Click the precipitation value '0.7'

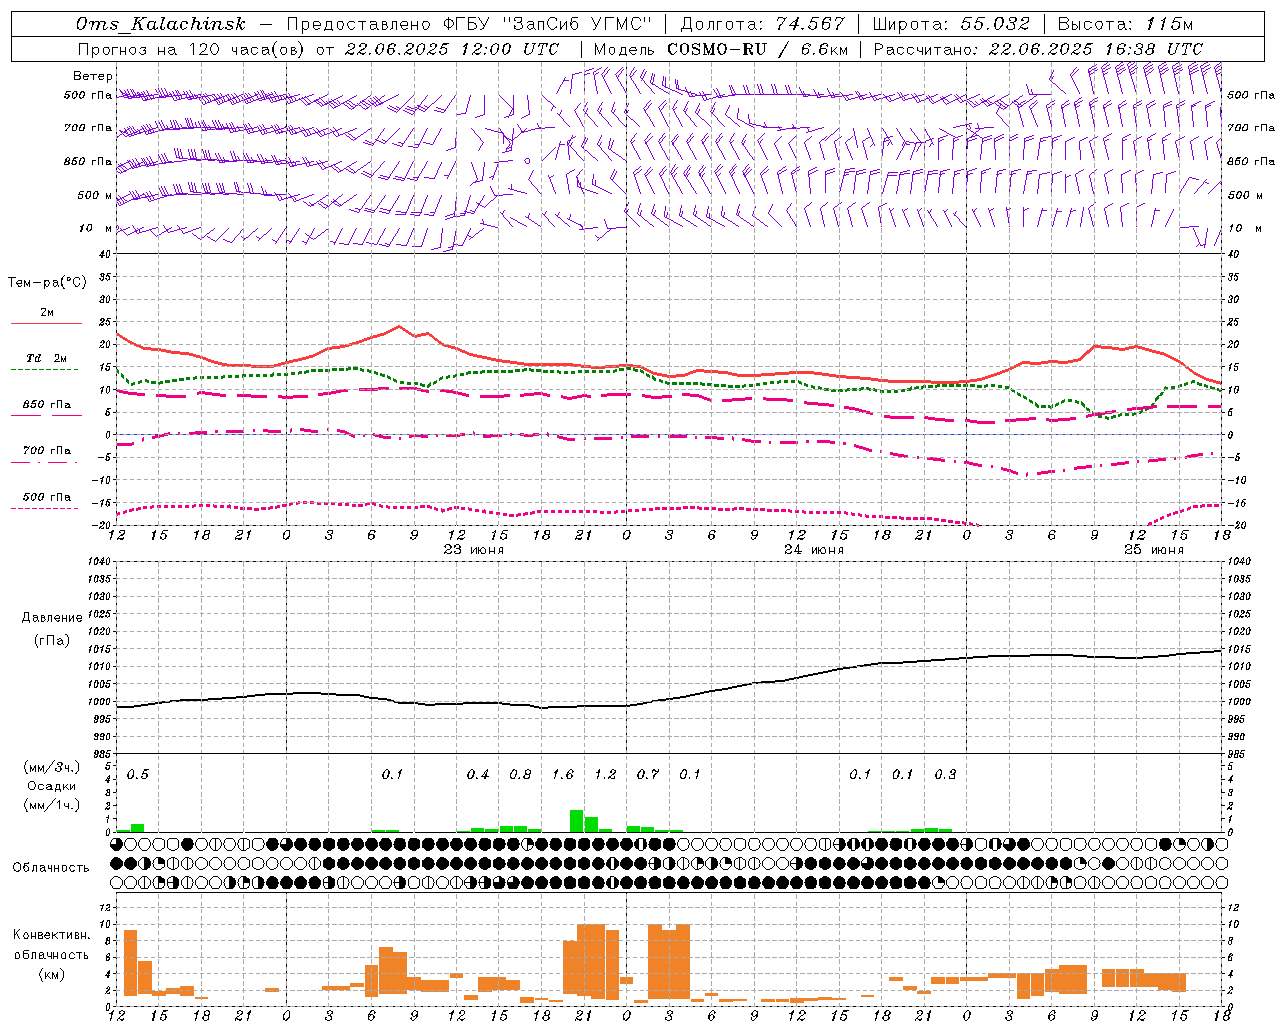coord(648,775)
